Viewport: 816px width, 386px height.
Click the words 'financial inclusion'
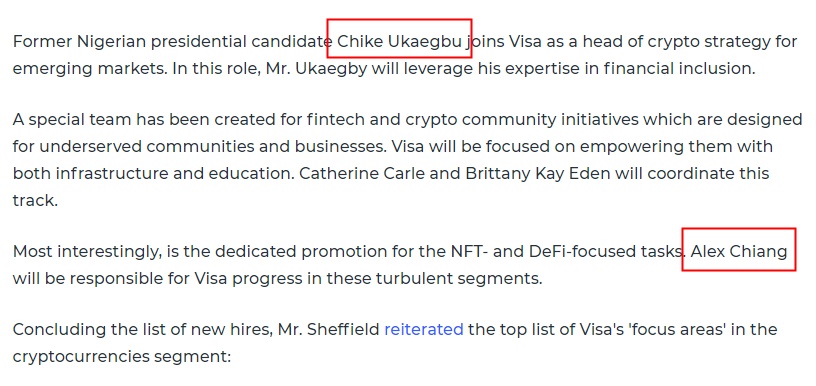(x=679, y=68)
